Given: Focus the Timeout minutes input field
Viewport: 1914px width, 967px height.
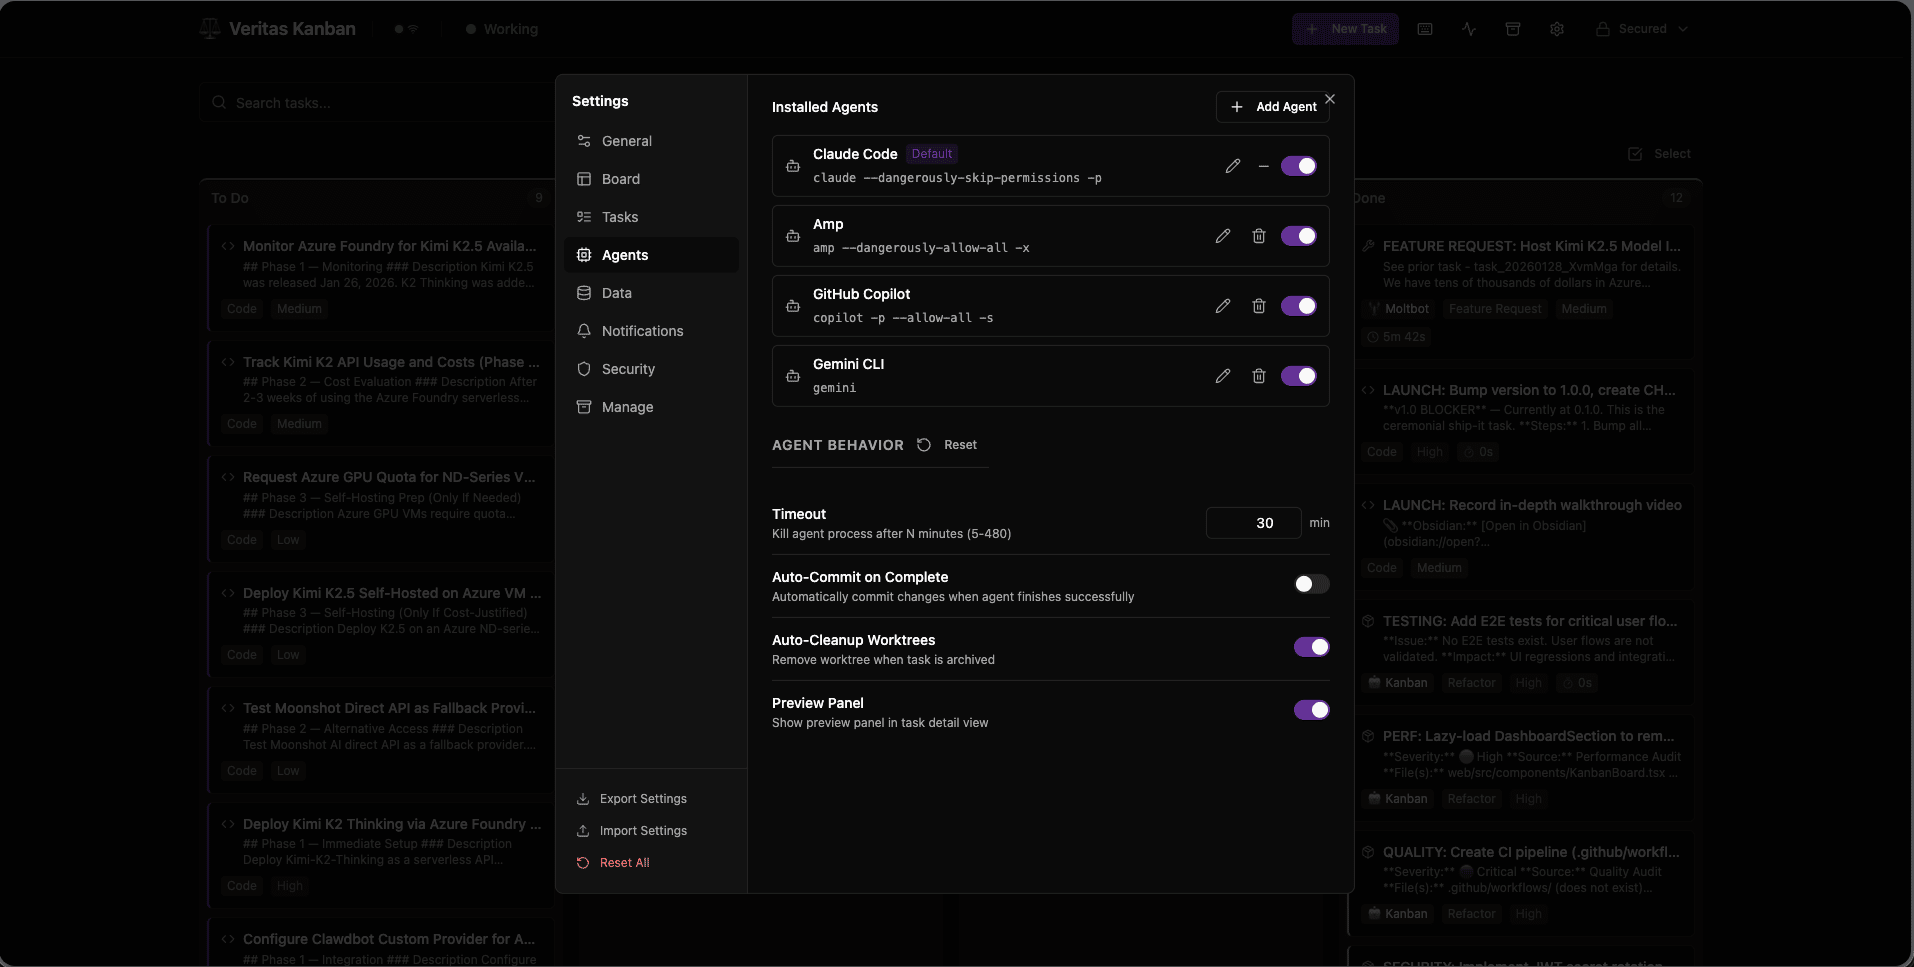Looking at the screenshot, I should tap(1253, 523).
